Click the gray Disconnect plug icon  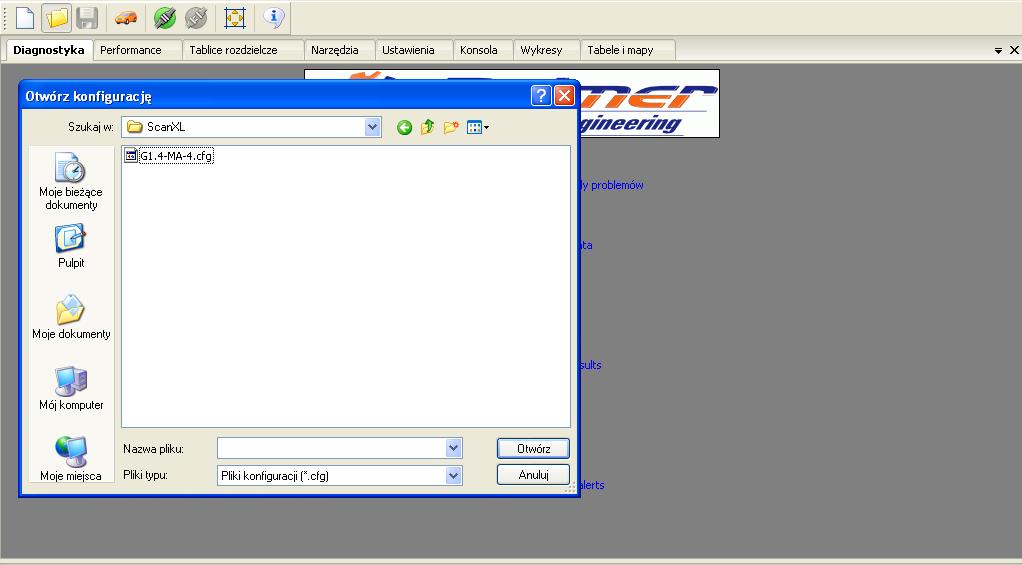[x=196, y=18]
